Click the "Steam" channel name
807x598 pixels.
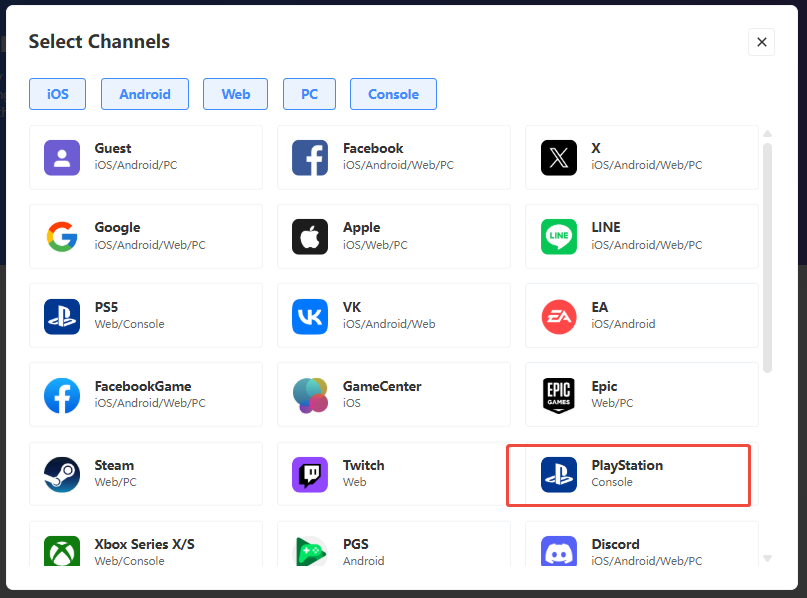pyautogui.click(x=114, y=465)
